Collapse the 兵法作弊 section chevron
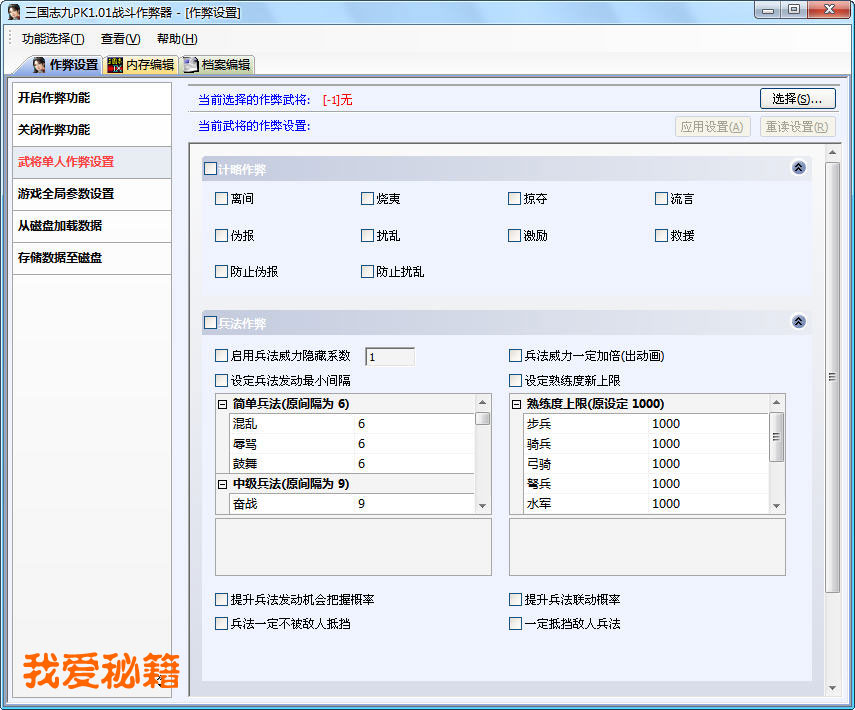The height and width of the screenshot is (710, 855). (x=798, y=322)
